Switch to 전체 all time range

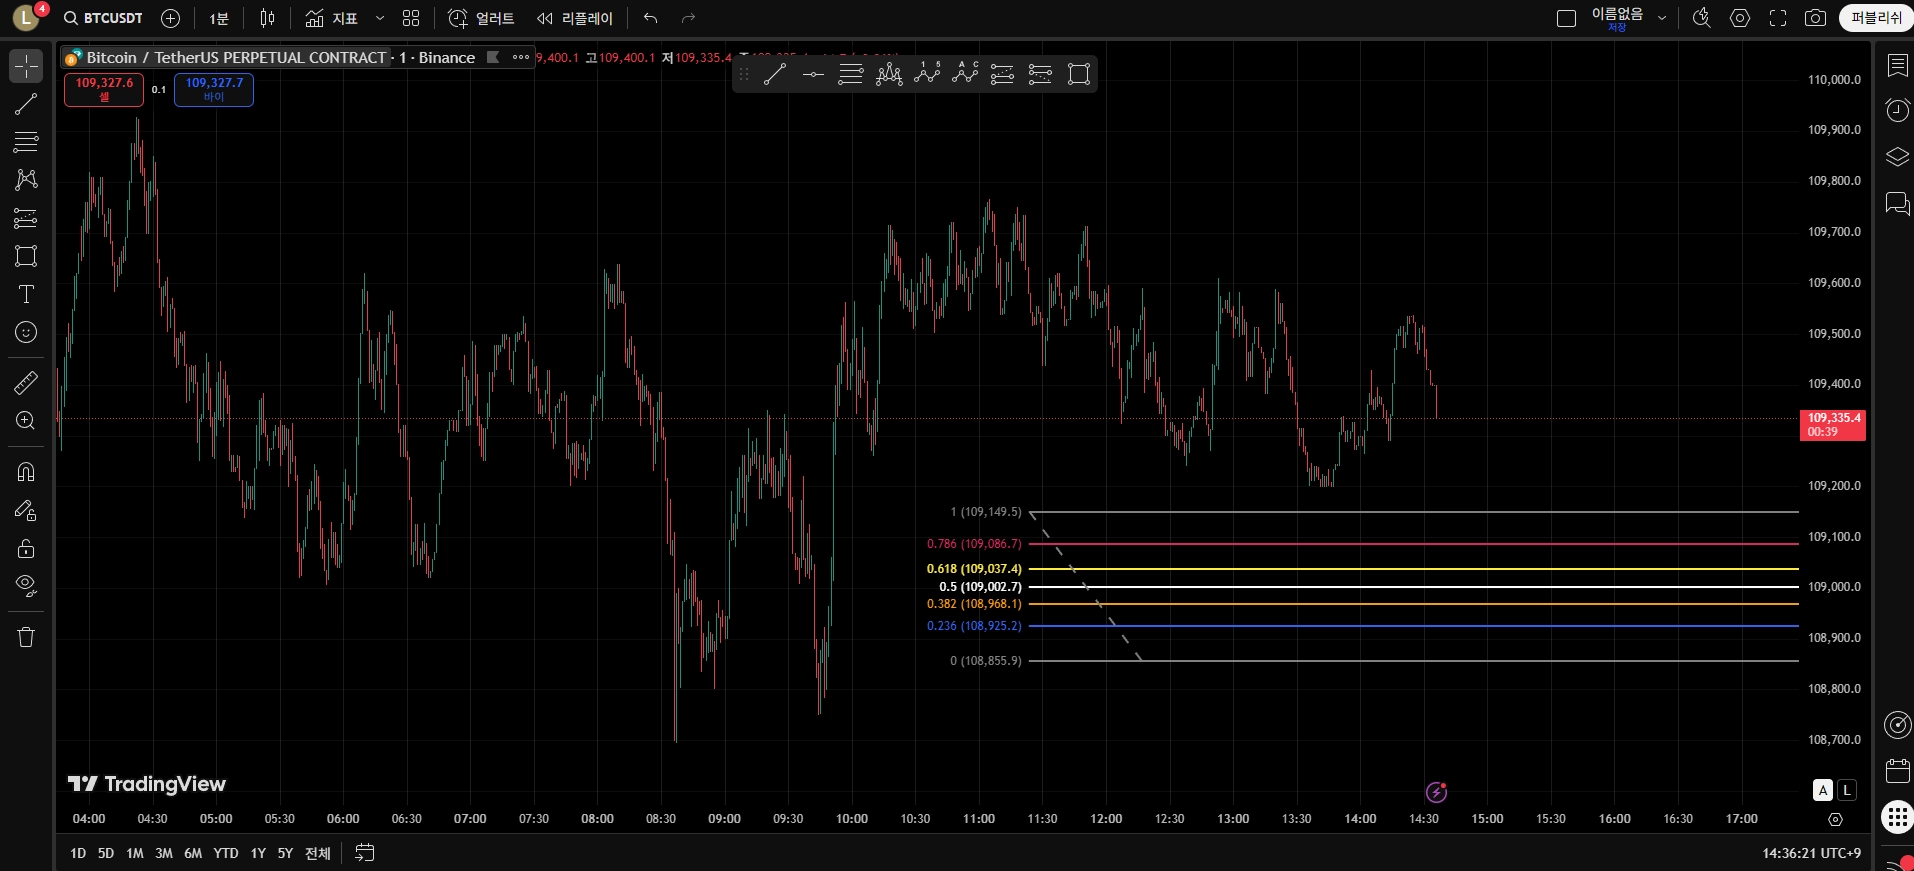coord(318,853)
